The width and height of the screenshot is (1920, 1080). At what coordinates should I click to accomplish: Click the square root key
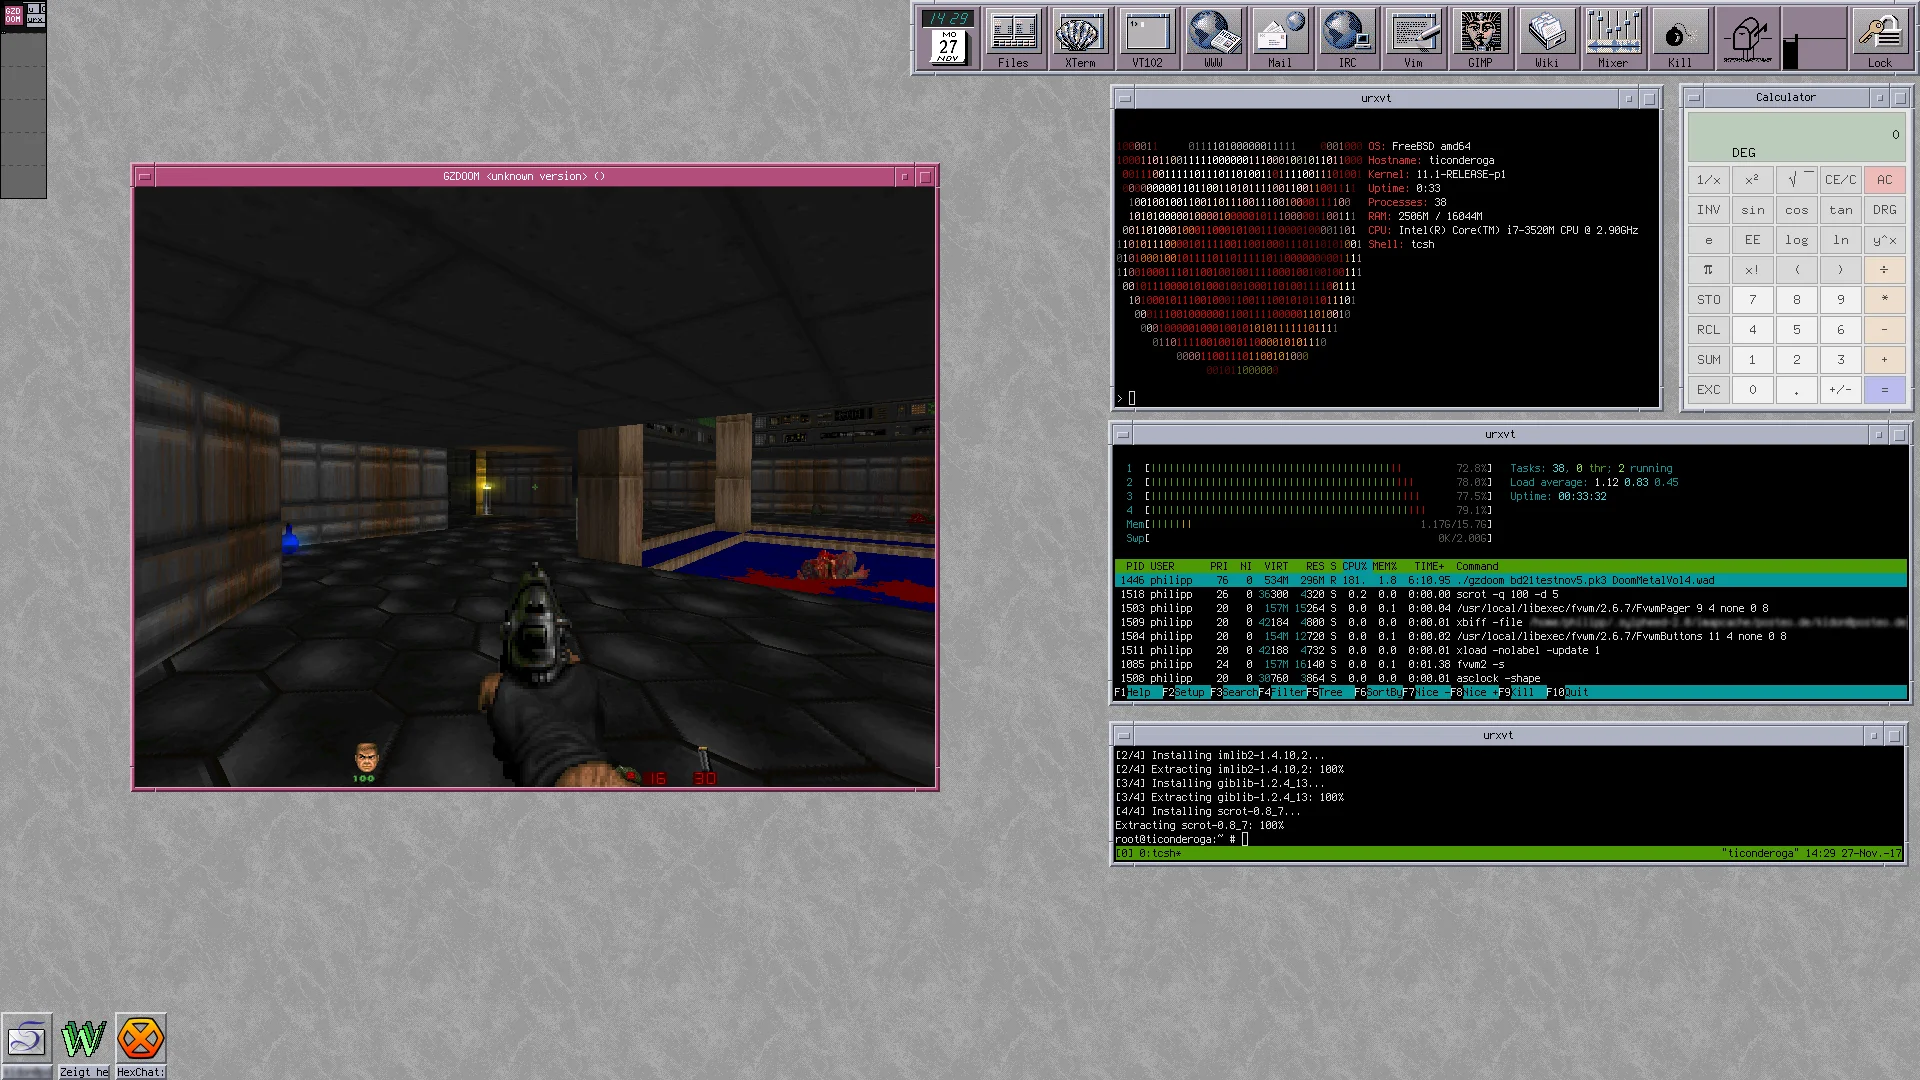(1796, 180)
